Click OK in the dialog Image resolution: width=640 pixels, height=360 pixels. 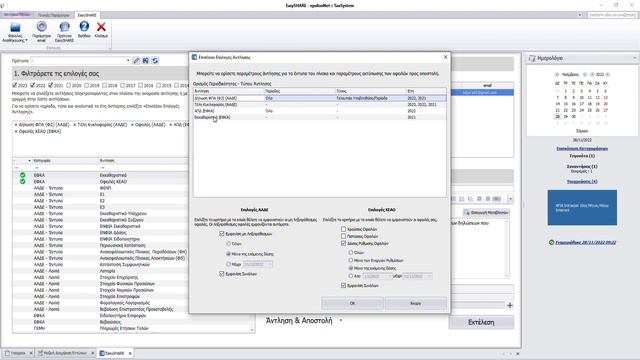pos(352,303)
